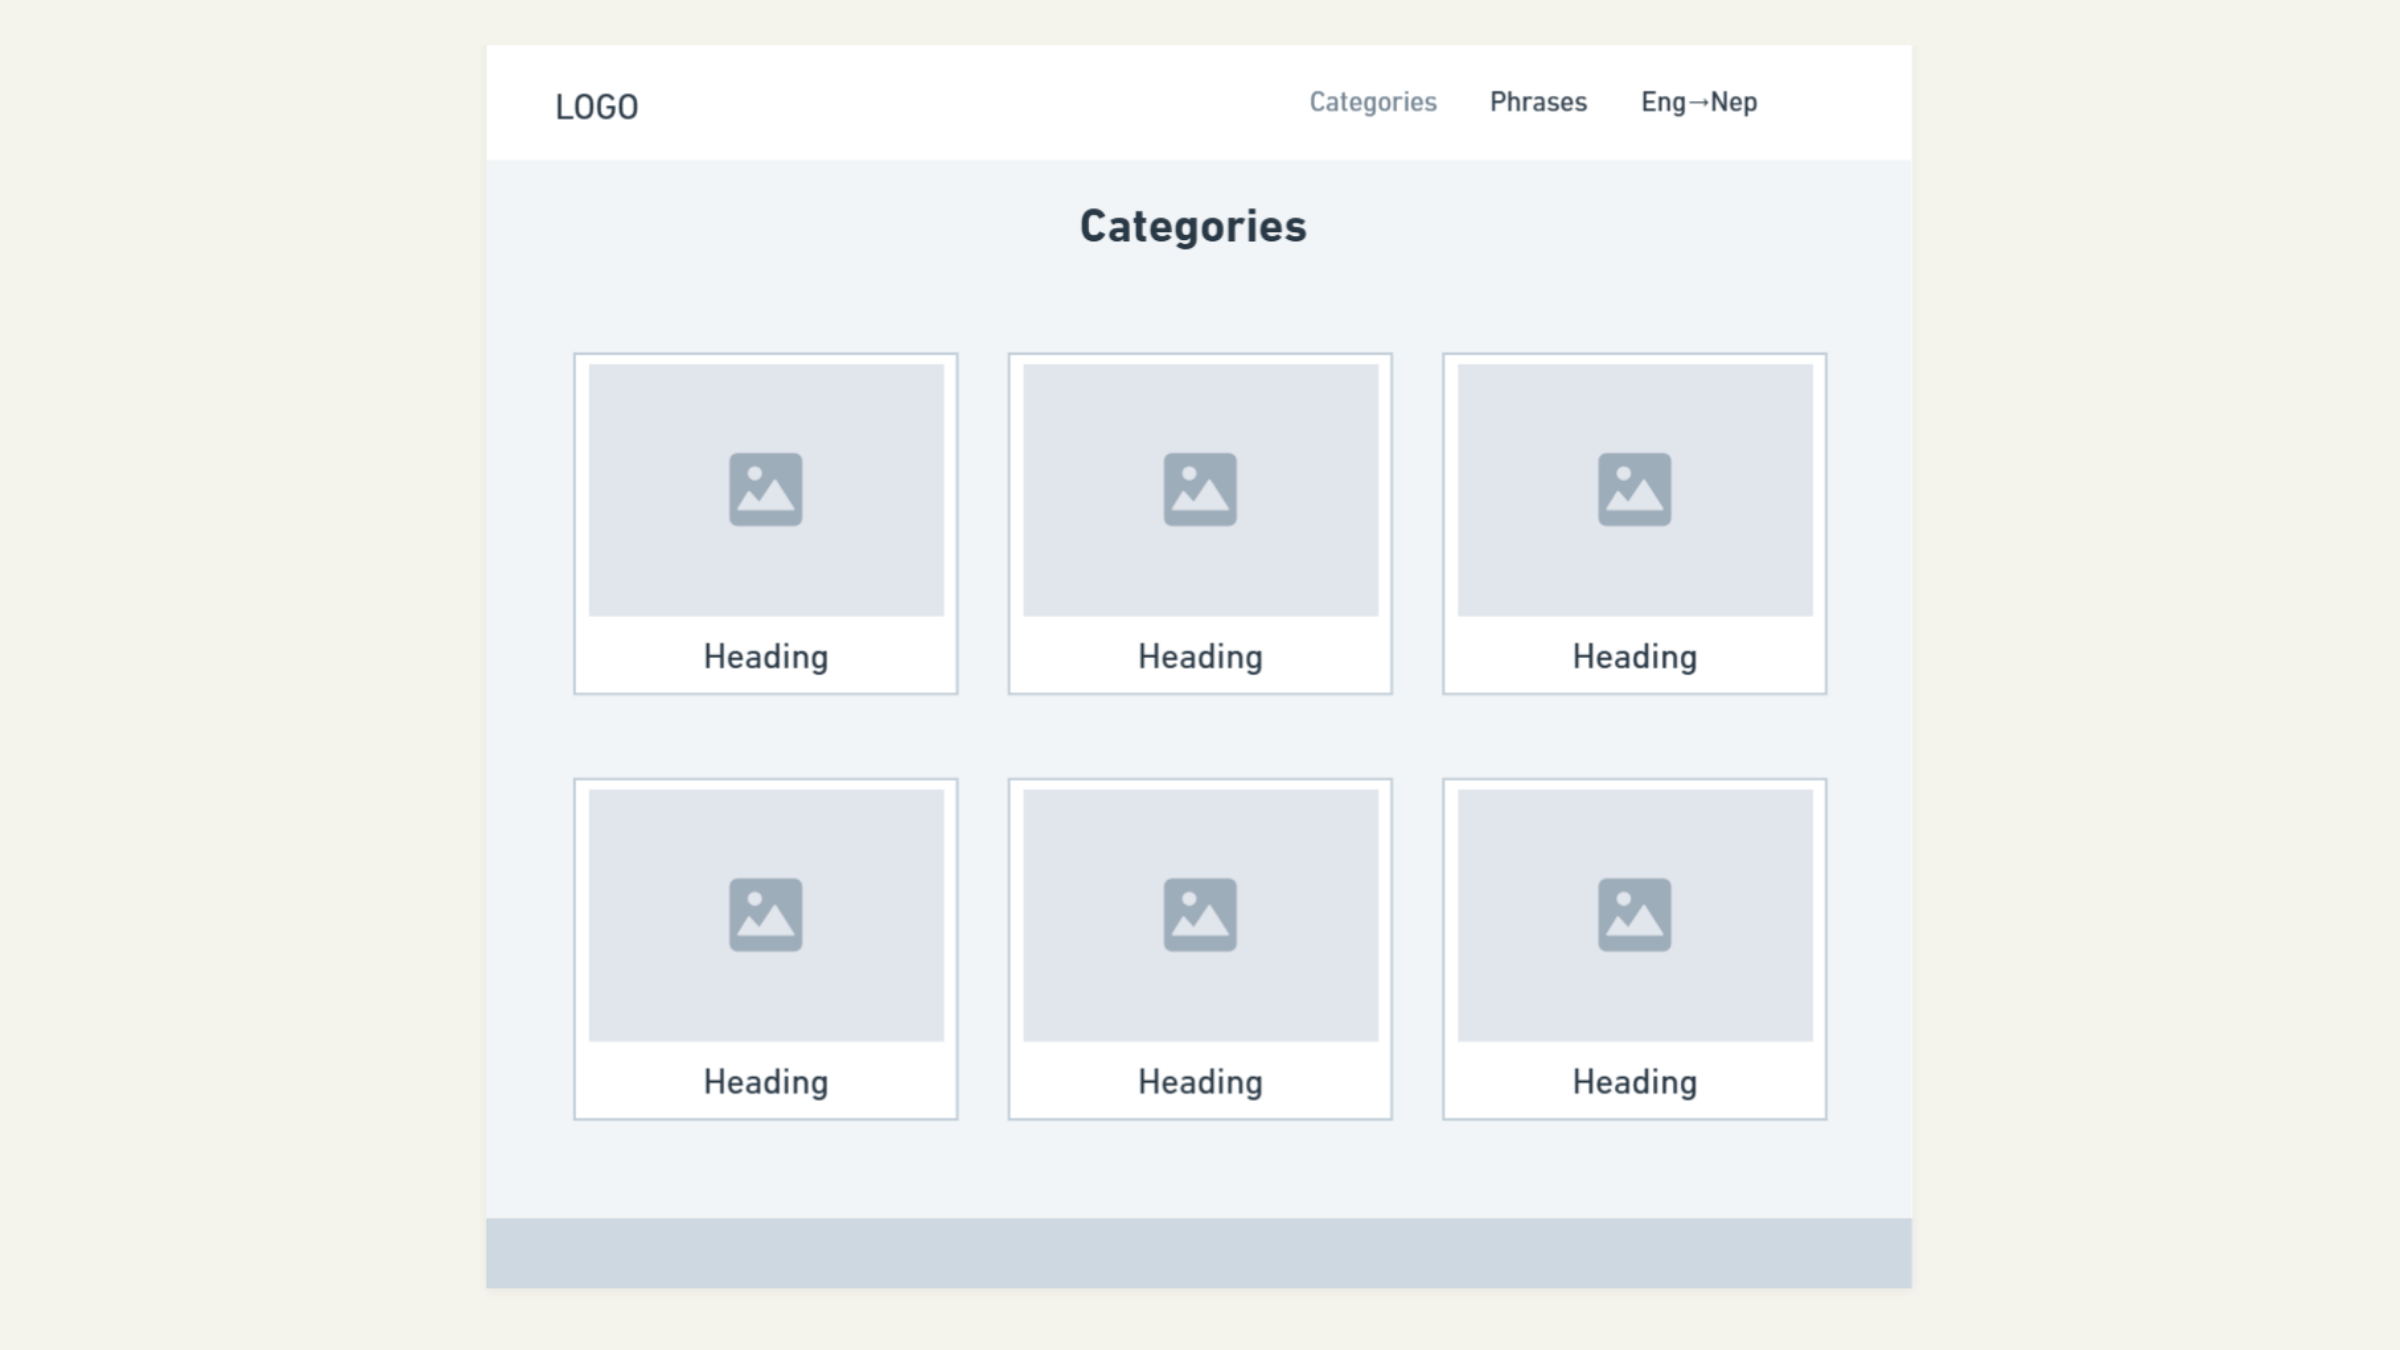Click image icon in bottom-right card
The width and height of the screenshot is (2400, 1350).
(x=1634, y=915)
